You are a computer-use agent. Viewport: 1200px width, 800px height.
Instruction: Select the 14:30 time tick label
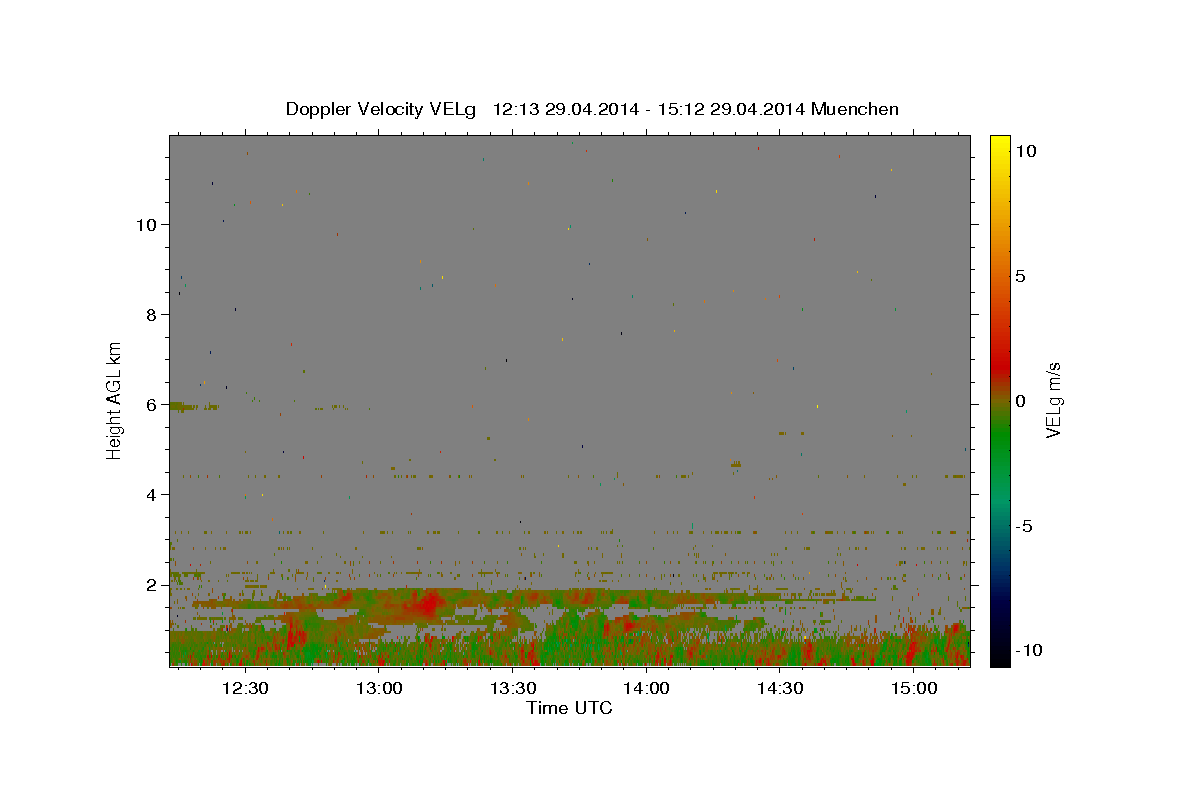point(780,688)
